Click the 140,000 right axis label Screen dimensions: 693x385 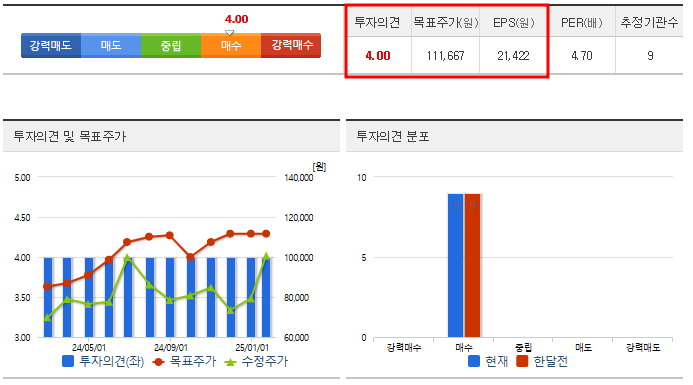click(x=299, y=178)
